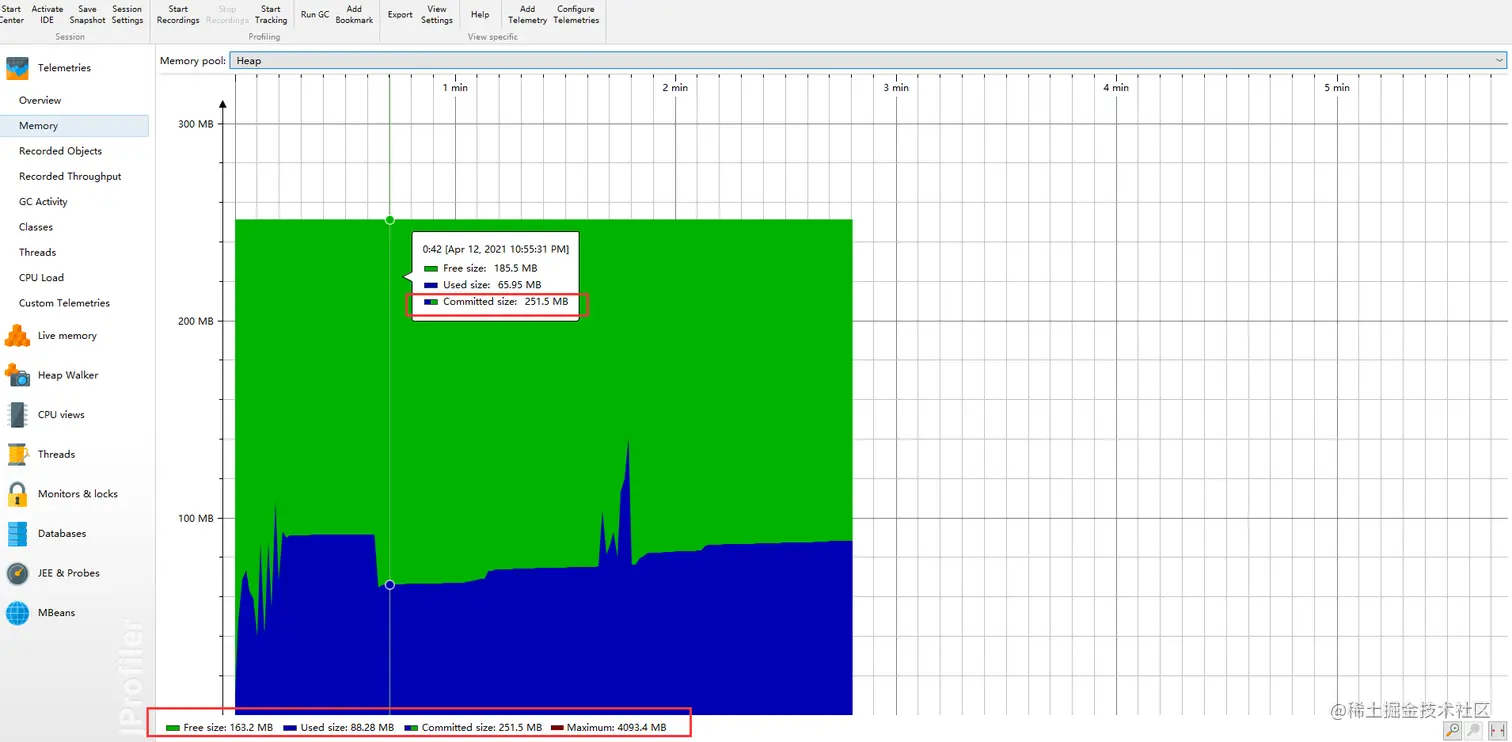Click the blue Used size legend entry
This screenshot has width=1512, height=742.
point(338,727)
